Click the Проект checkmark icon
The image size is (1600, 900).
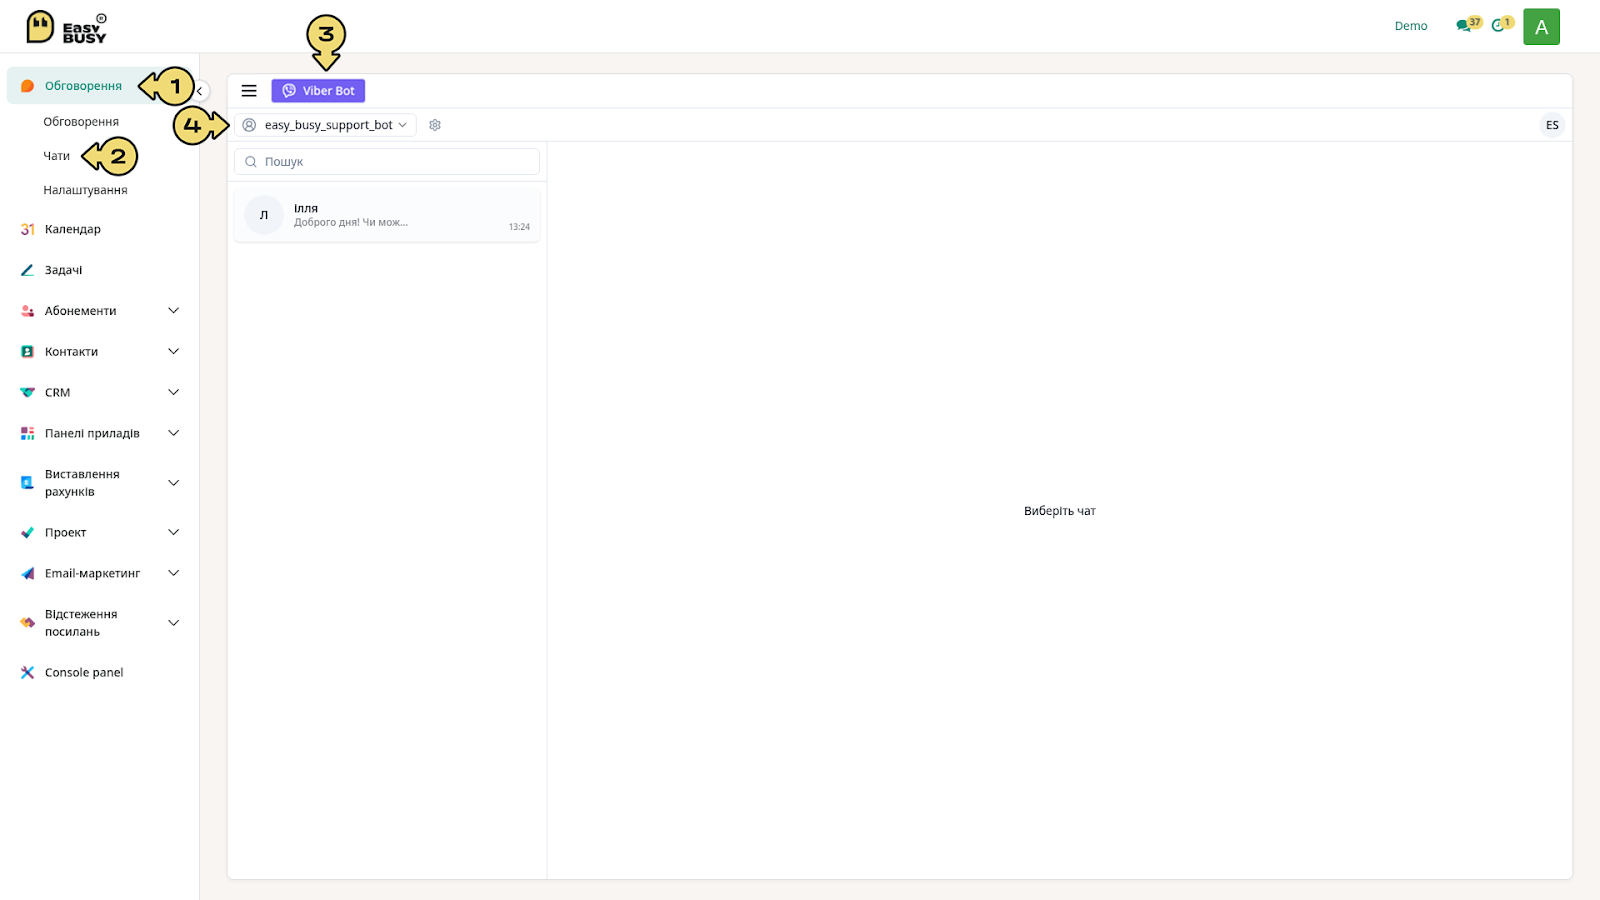27,533
